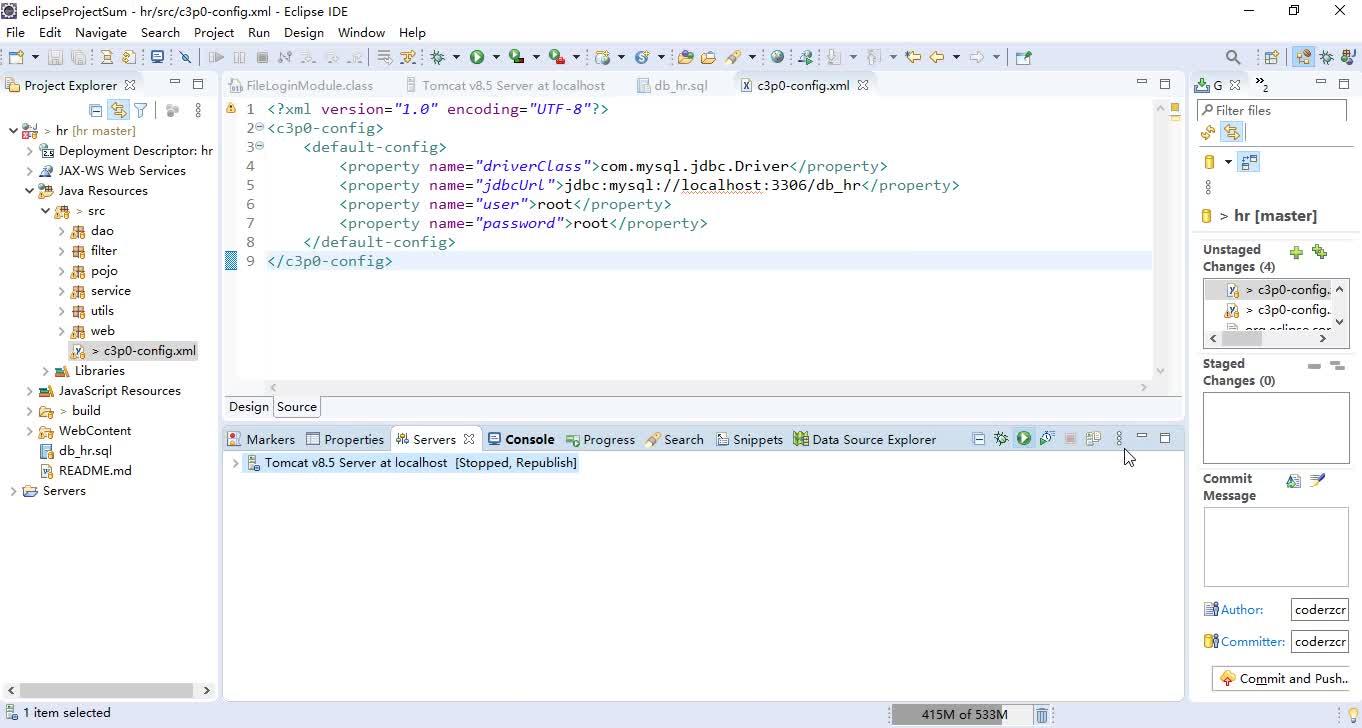Click the green Run toolbar button
This screenshot has width=1362, height=728.
click(477, 57)
